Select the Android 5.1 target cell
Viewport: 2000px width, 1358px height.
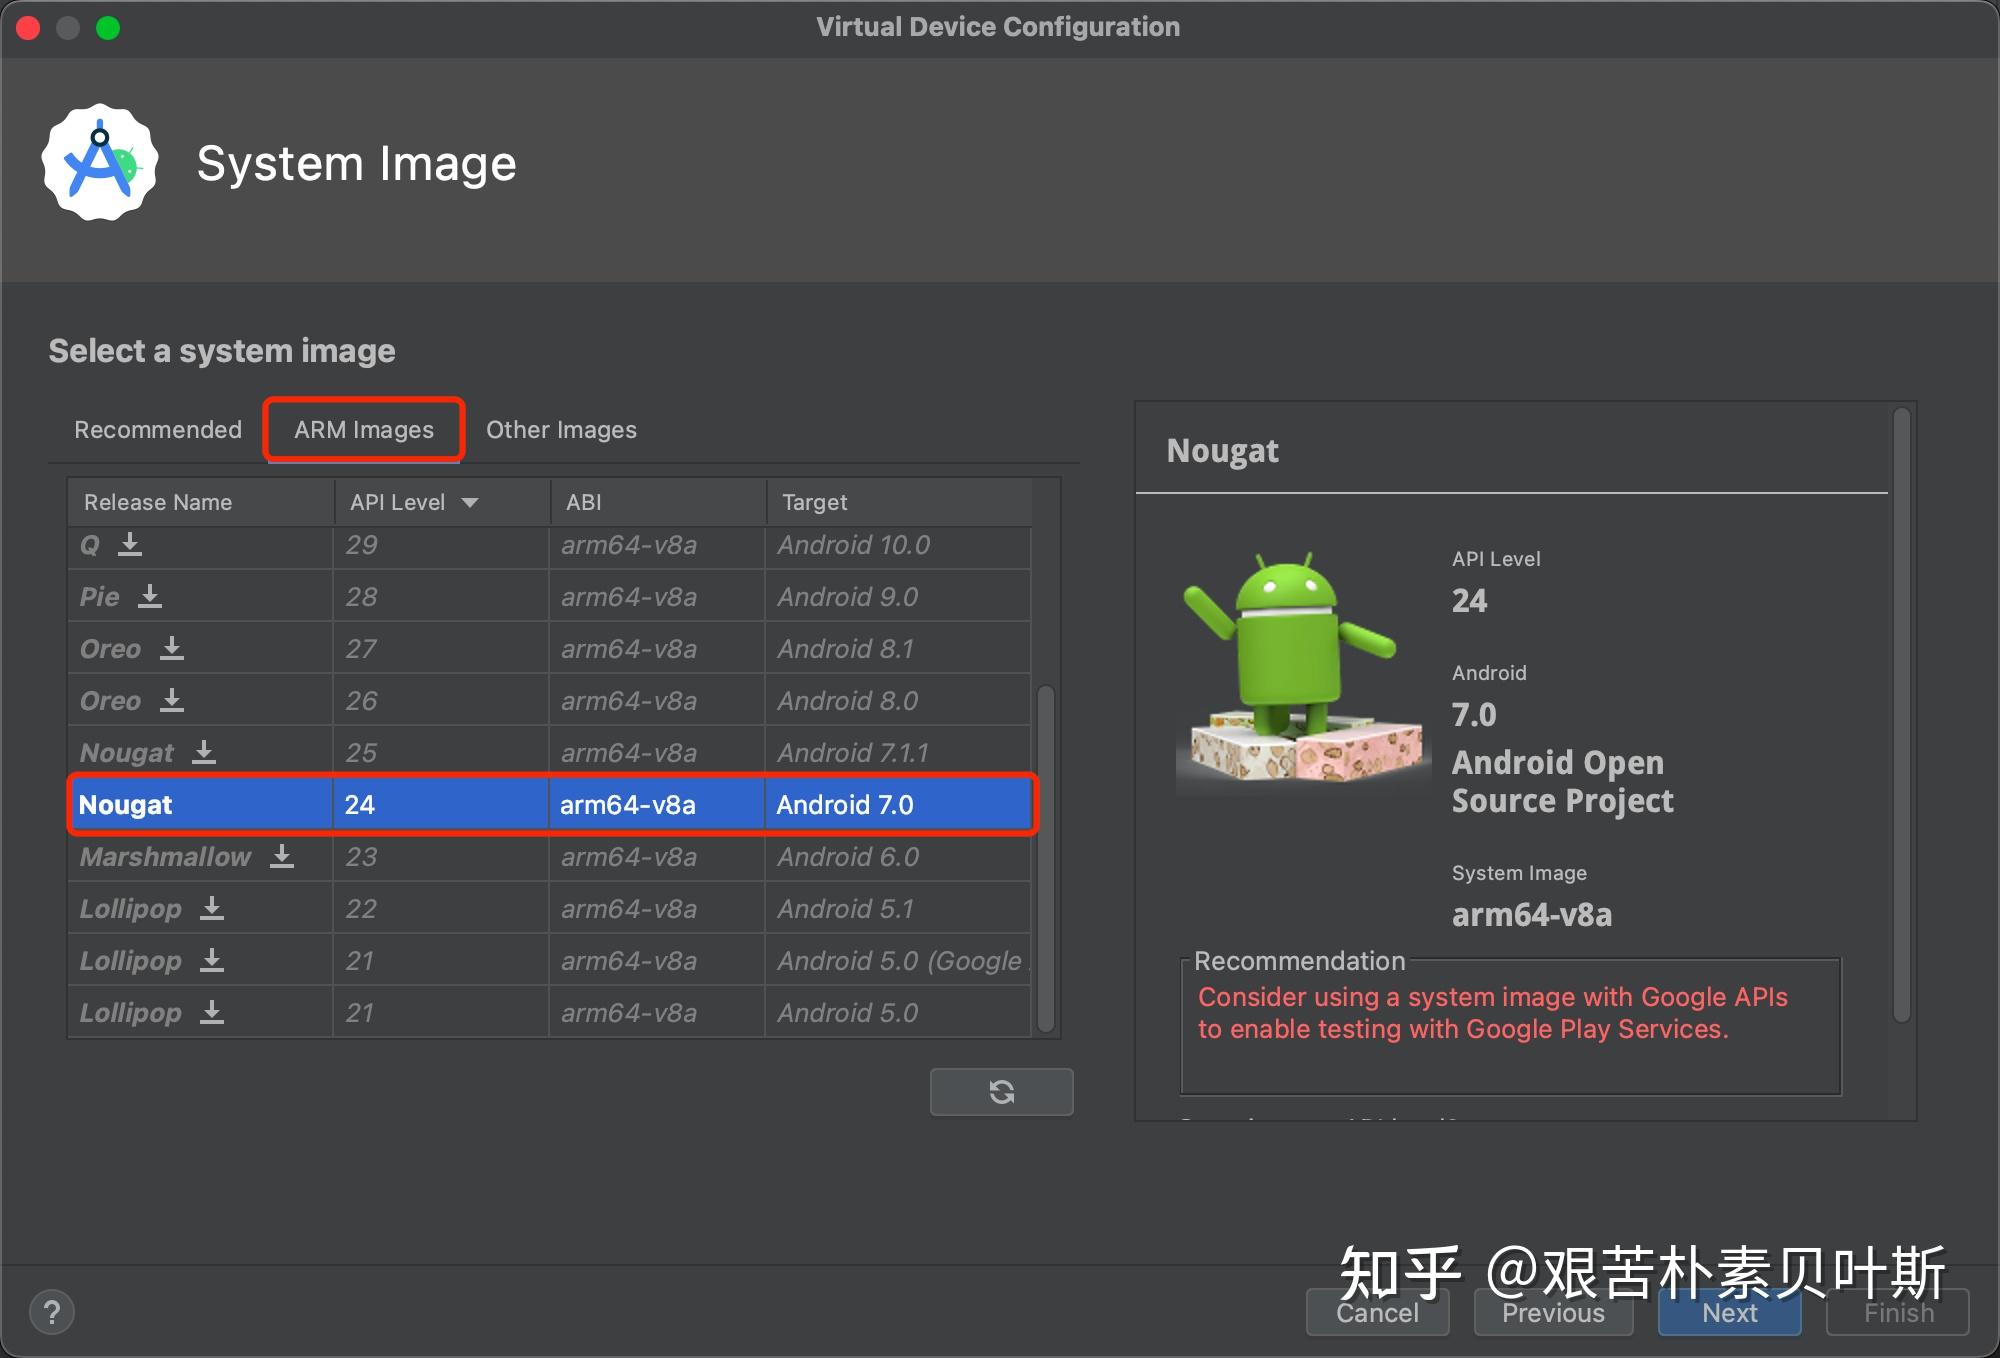click(x=898, y=909)
